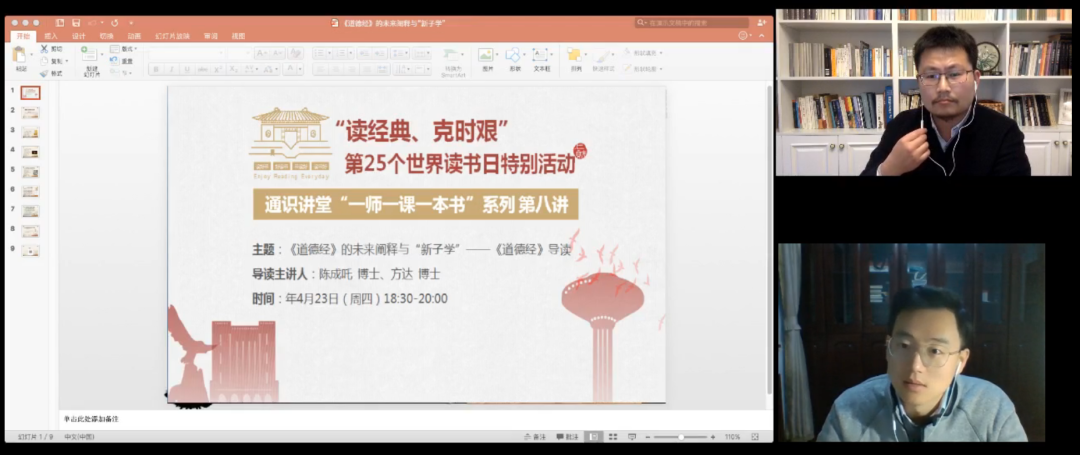This screenshot has width=1080, height=455.
Task: Open the slide Layout dropdown
Action: pyautogui.click(x=124, y=49)
